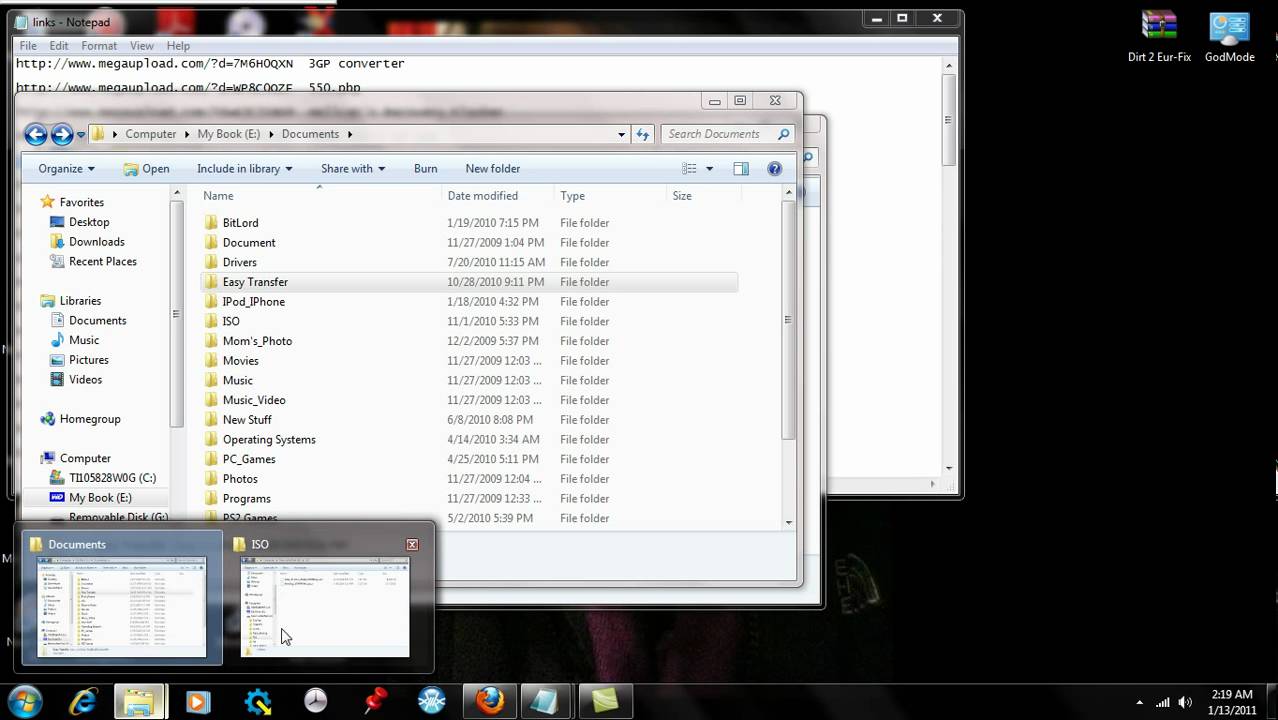Click Libraries in the navigation pane

pyautogui.click(x=80, y=301)
